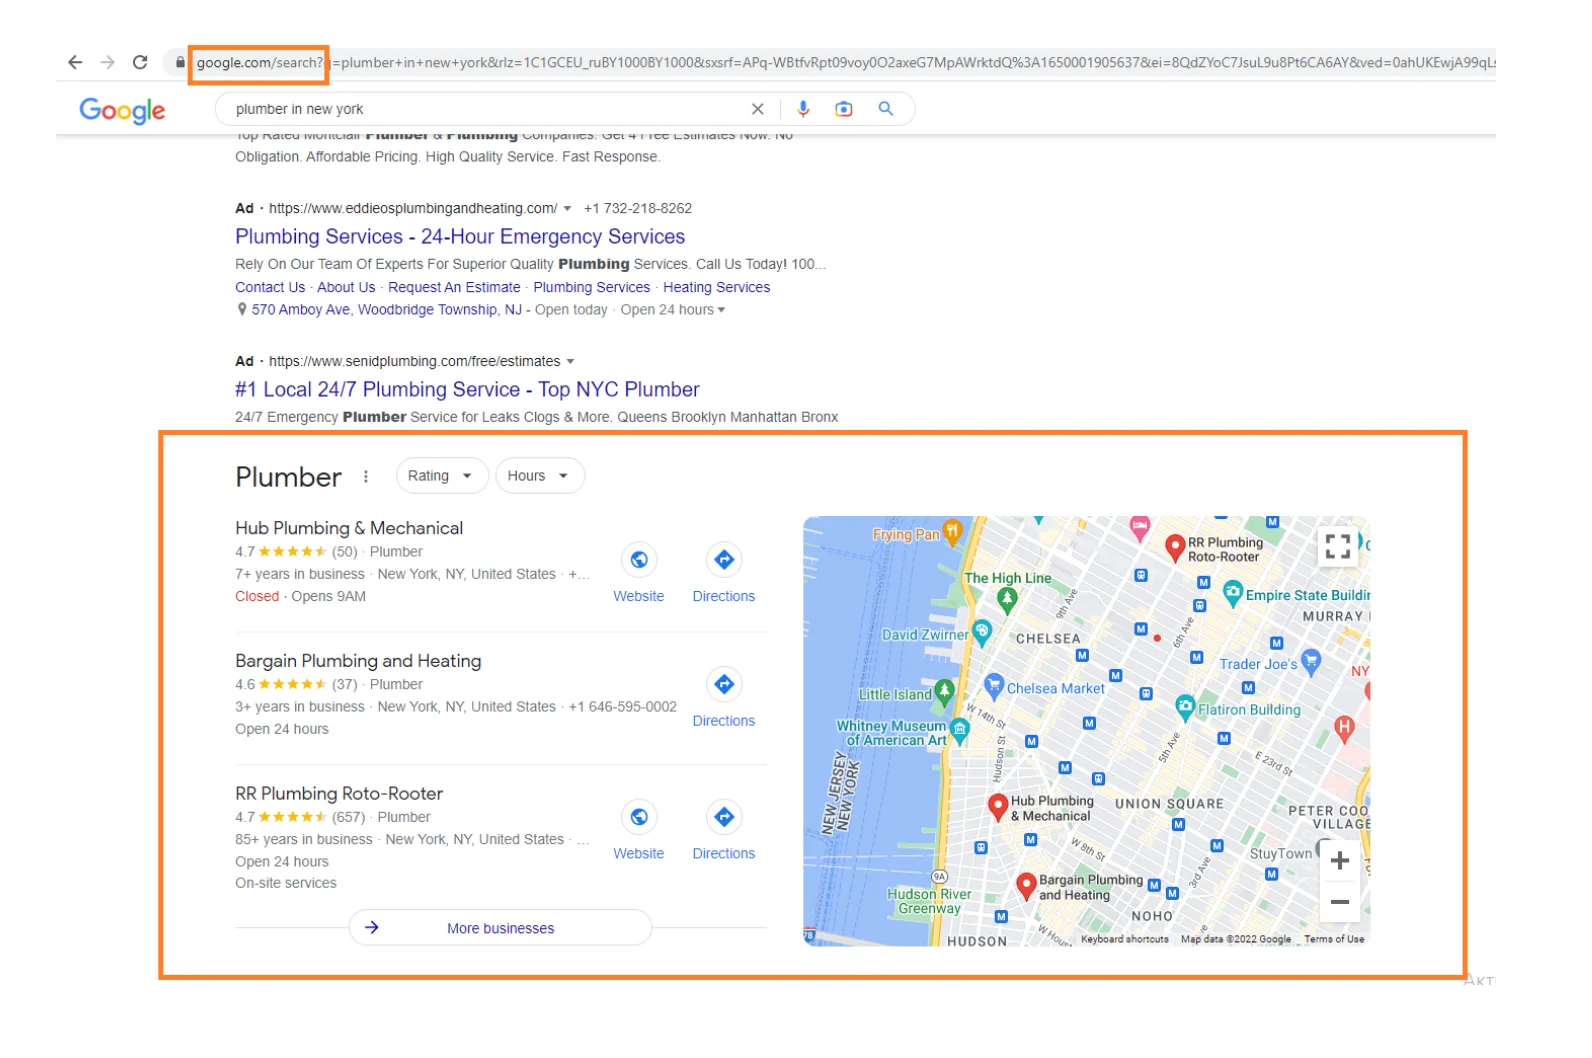This screenshot has height=1058, width=1592.
Task: Click Bargain Plumbing phone +1 646-595-0002
Action: [623, 707]
